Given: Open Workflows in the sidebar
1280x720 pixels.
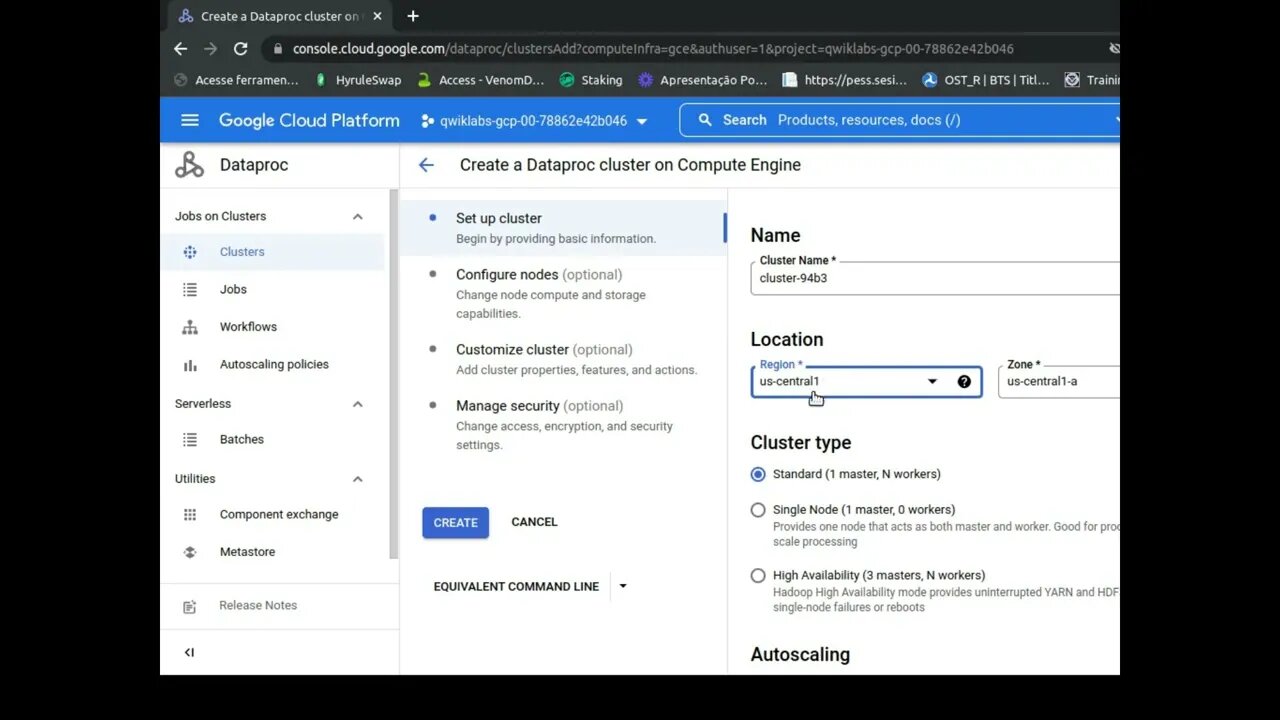Looking at the screenshot, I should click(x=272, y=327).
